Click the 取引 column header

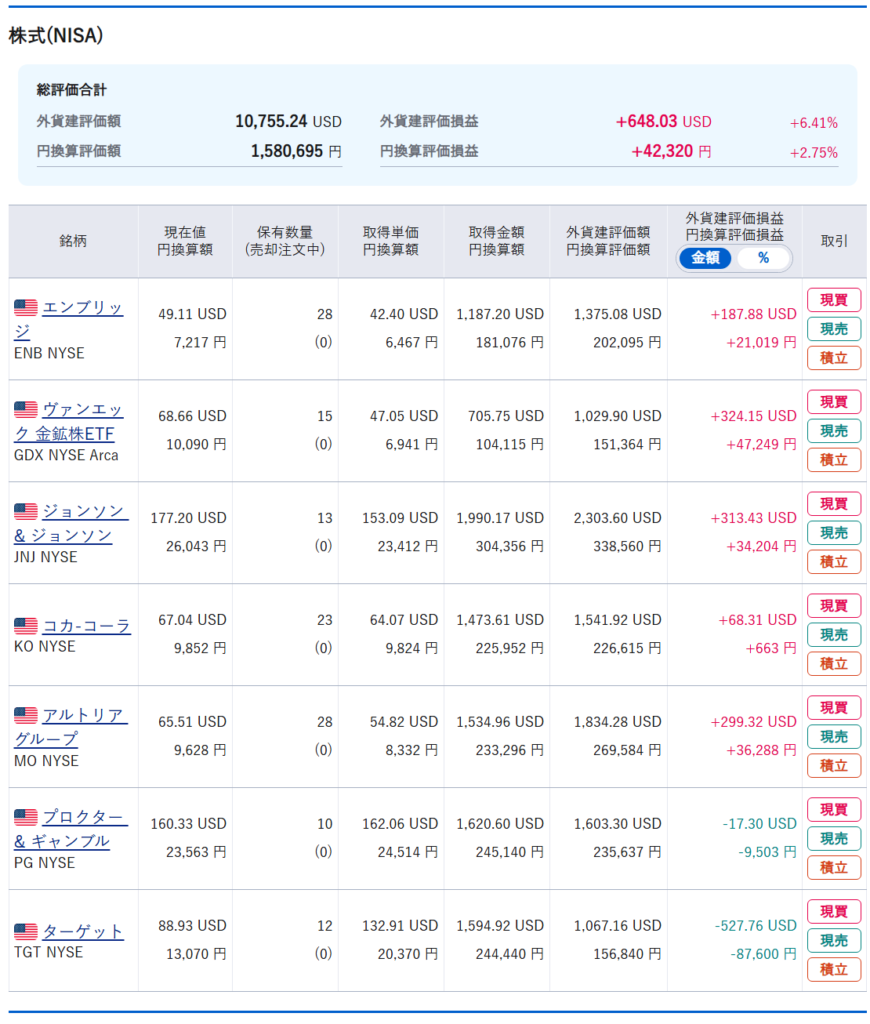coord(834,241)
